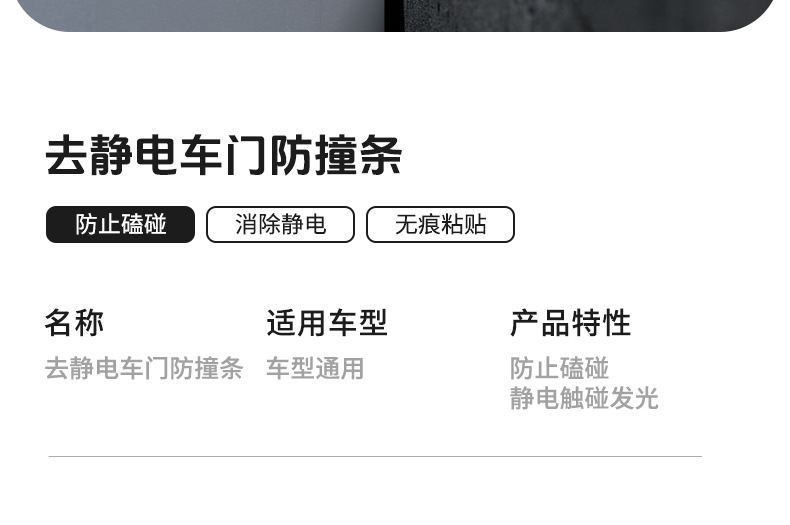Click the 静电触碰发光 feature text
This screenshot has width=790, height=525.
click(584, 398)
